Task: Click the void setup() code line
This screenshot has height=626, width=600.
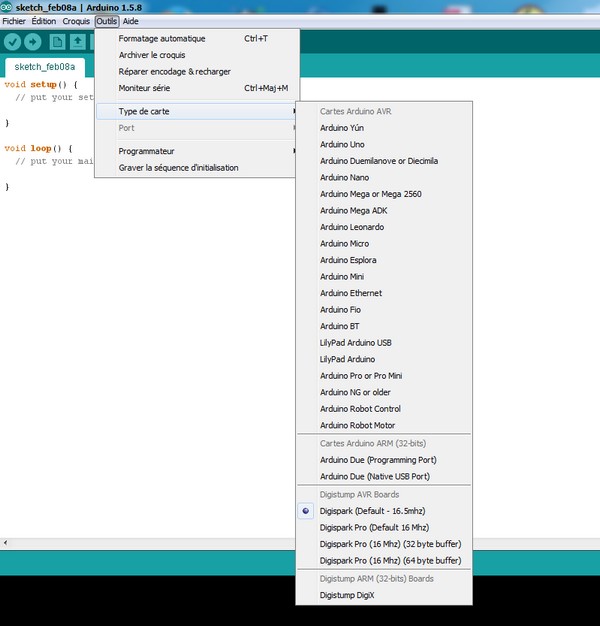Action: pyautogui.click(x=41, y=84)
